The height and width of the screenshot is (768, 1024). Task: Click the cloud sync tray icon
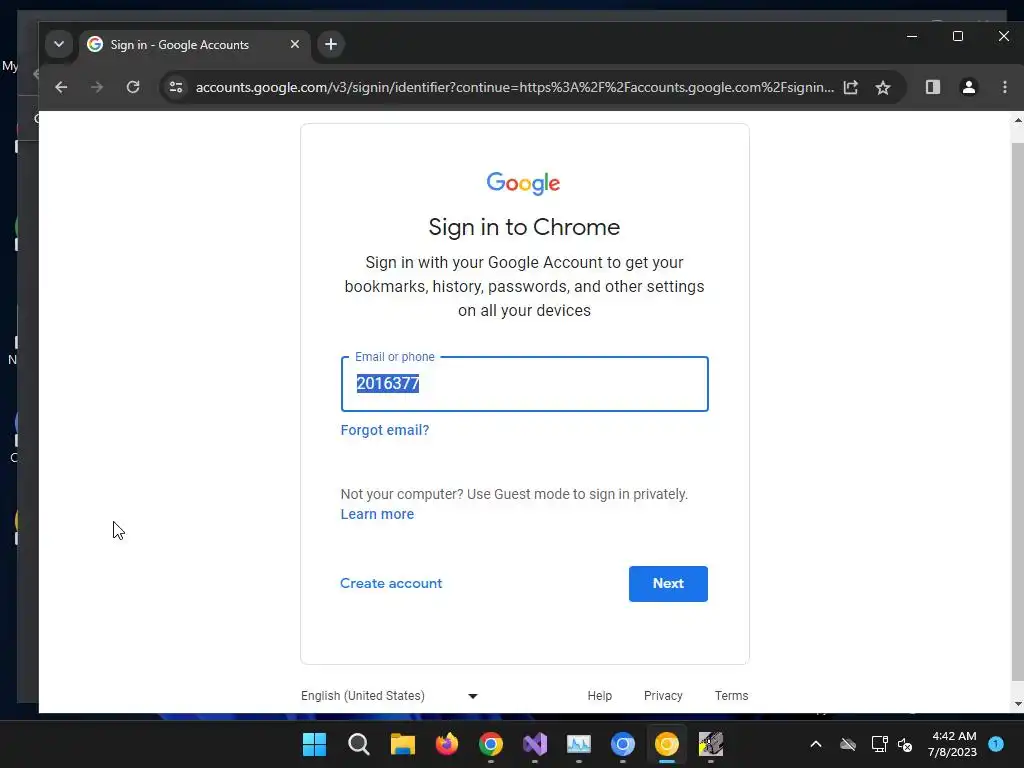pos(848,744)
